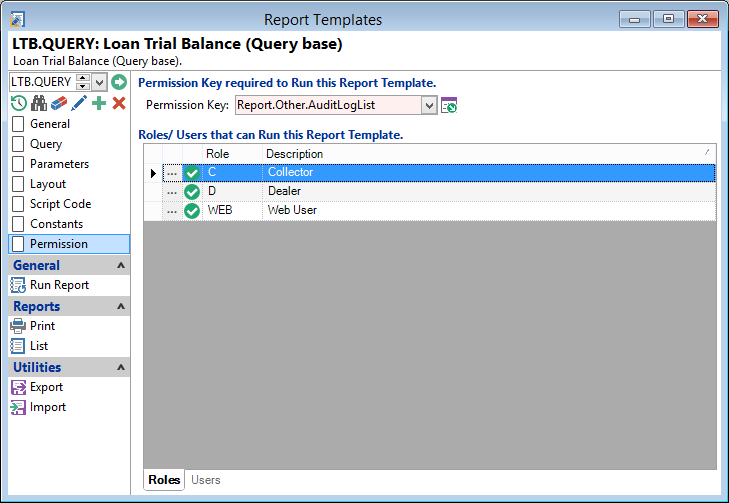Switch to the Users tab
The image size is (729, 503).
tap(205, 480)
